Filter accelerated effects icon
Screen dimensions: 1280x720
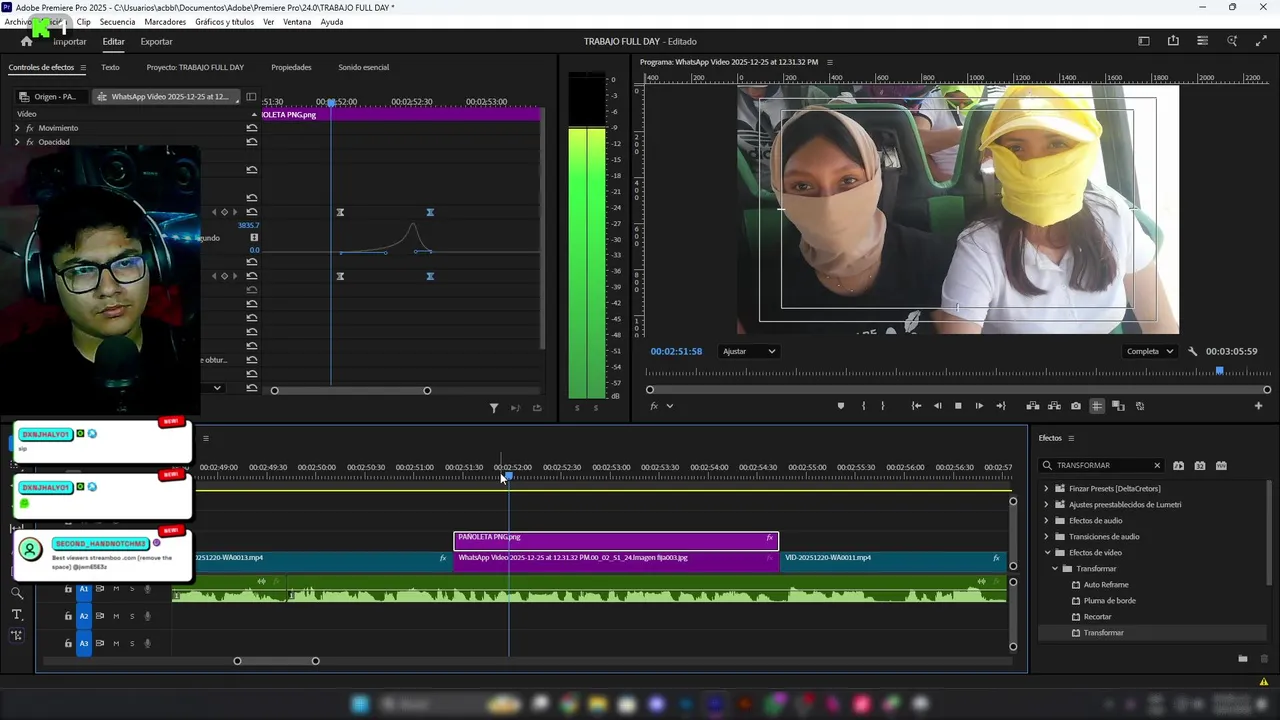point(1178,466)
